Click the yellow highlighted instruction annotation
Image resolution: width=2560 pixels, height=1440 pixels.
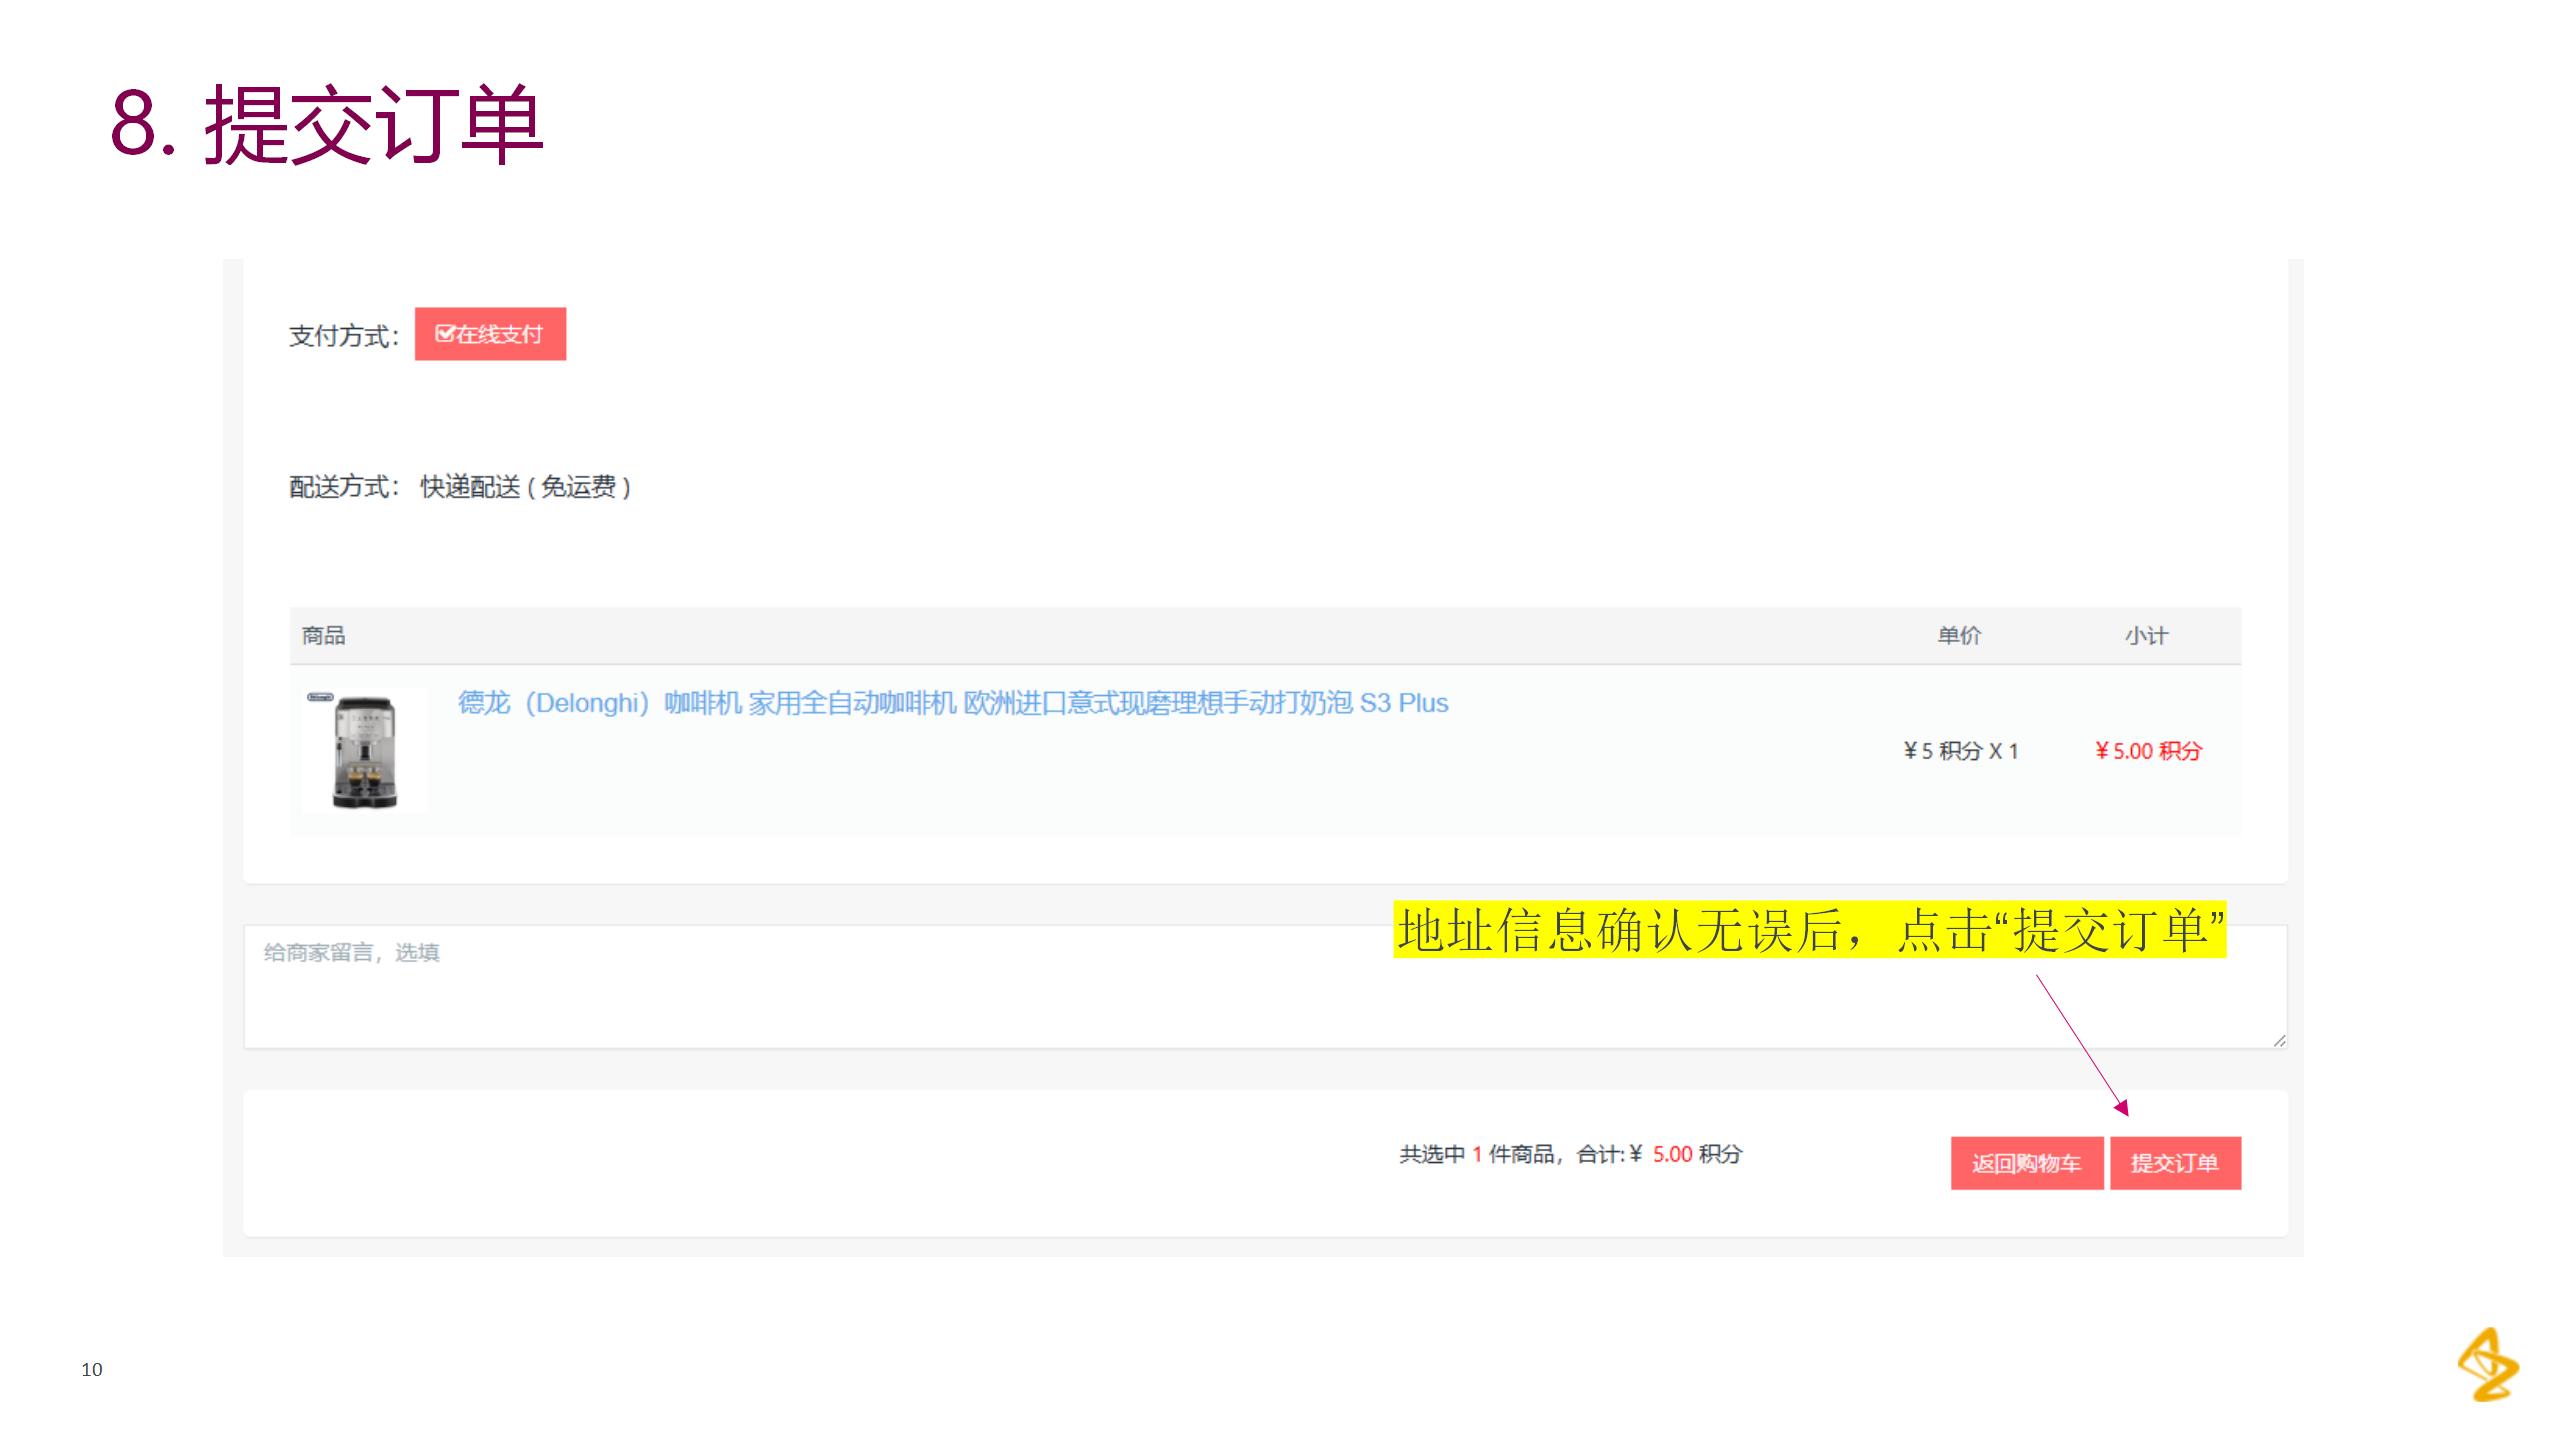(1810, 930)
